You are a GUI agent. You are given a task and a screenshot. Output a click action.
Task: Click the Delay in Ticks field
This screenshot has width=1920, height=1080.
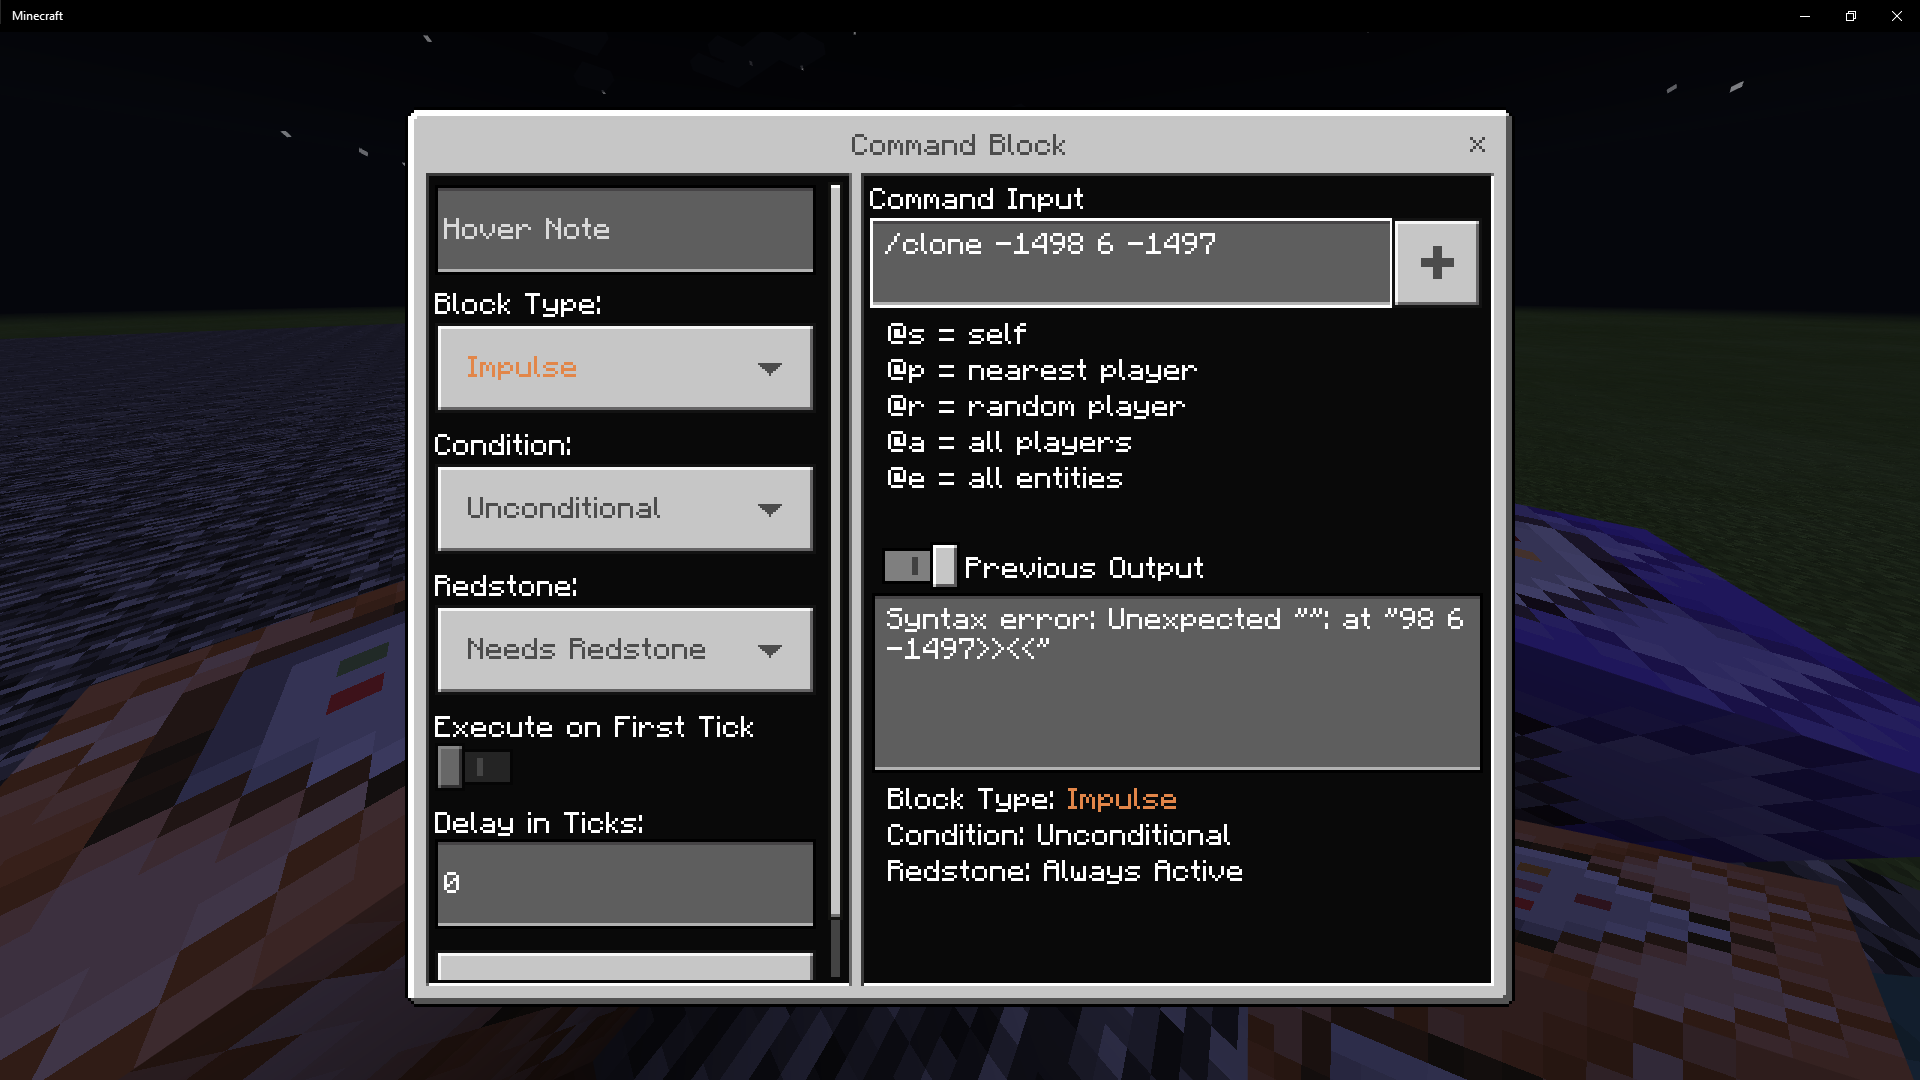625,884
